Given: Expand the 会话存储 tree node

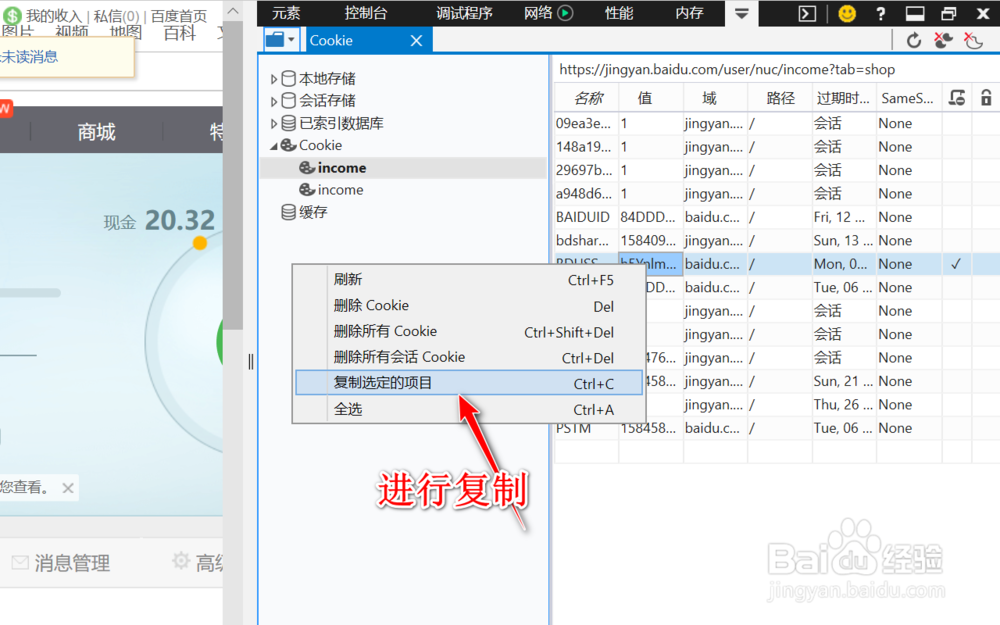Looking at the screenshot, I should pos(274,101).
